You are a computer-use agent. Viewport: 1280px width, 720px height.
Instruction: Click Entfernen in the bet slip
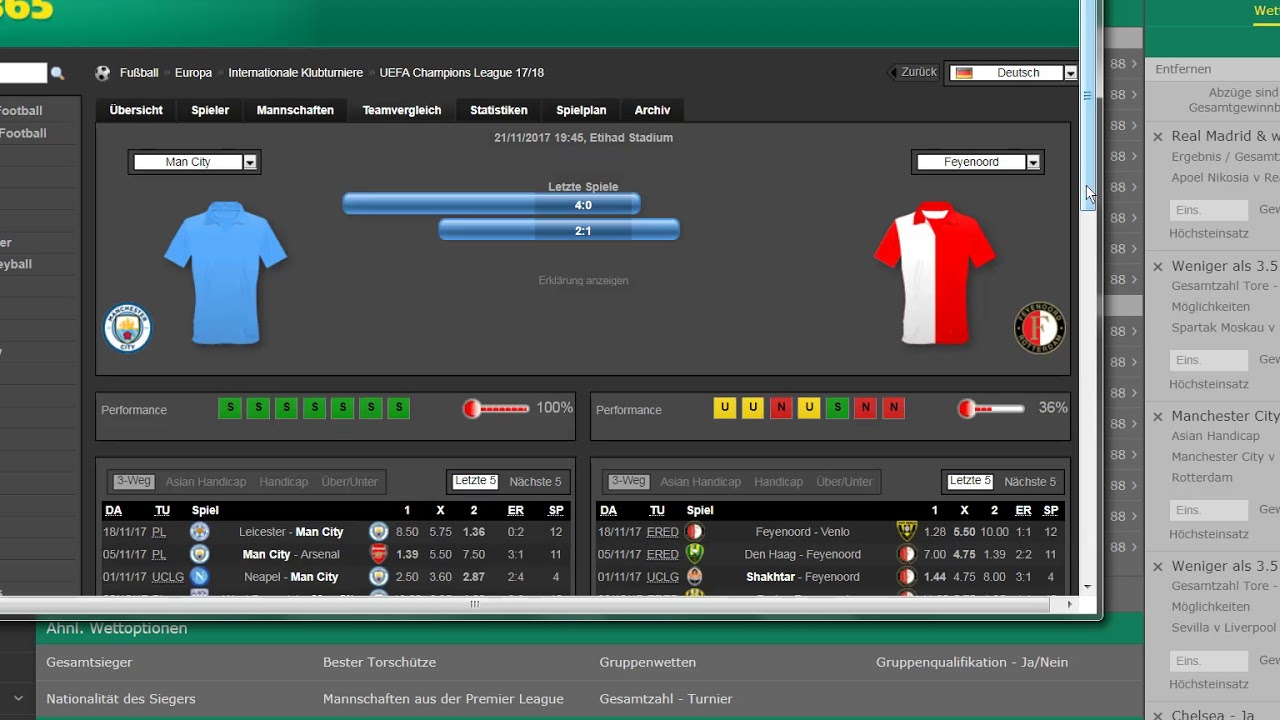(x=1183, y=69)
